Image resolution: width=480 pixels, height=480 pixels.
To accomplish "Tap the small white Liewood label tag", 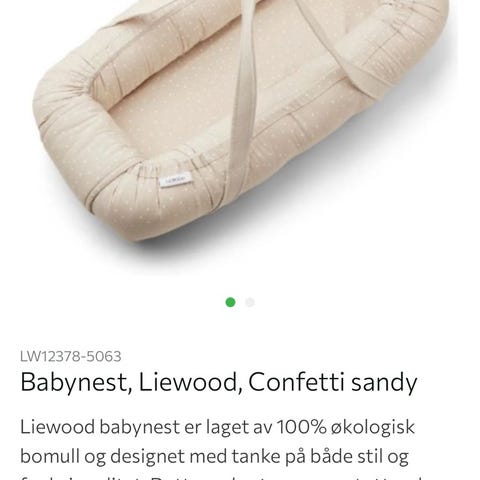I will tap(175, 181).
